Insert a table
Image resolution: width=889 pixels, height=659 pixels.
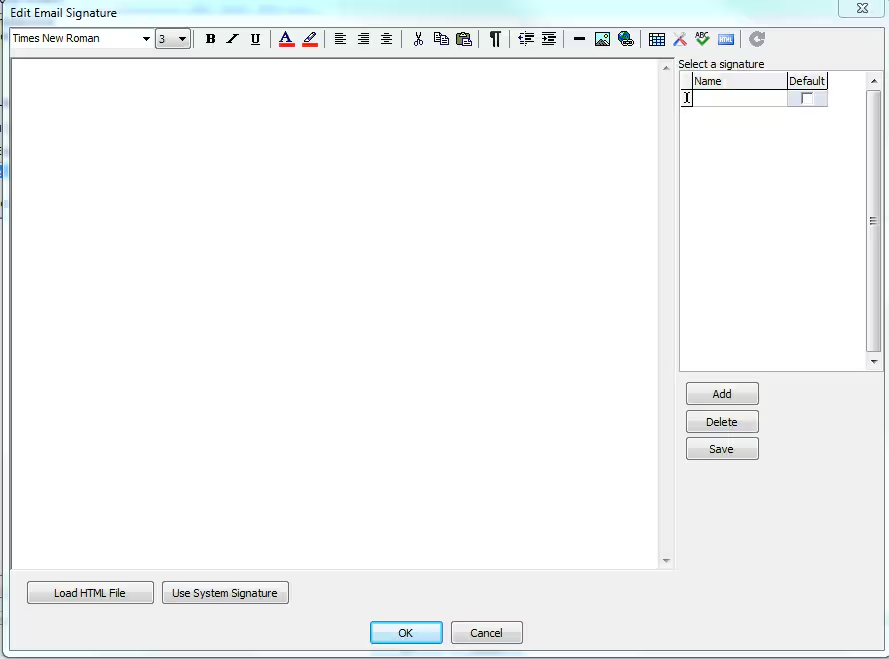coord(657,39)
